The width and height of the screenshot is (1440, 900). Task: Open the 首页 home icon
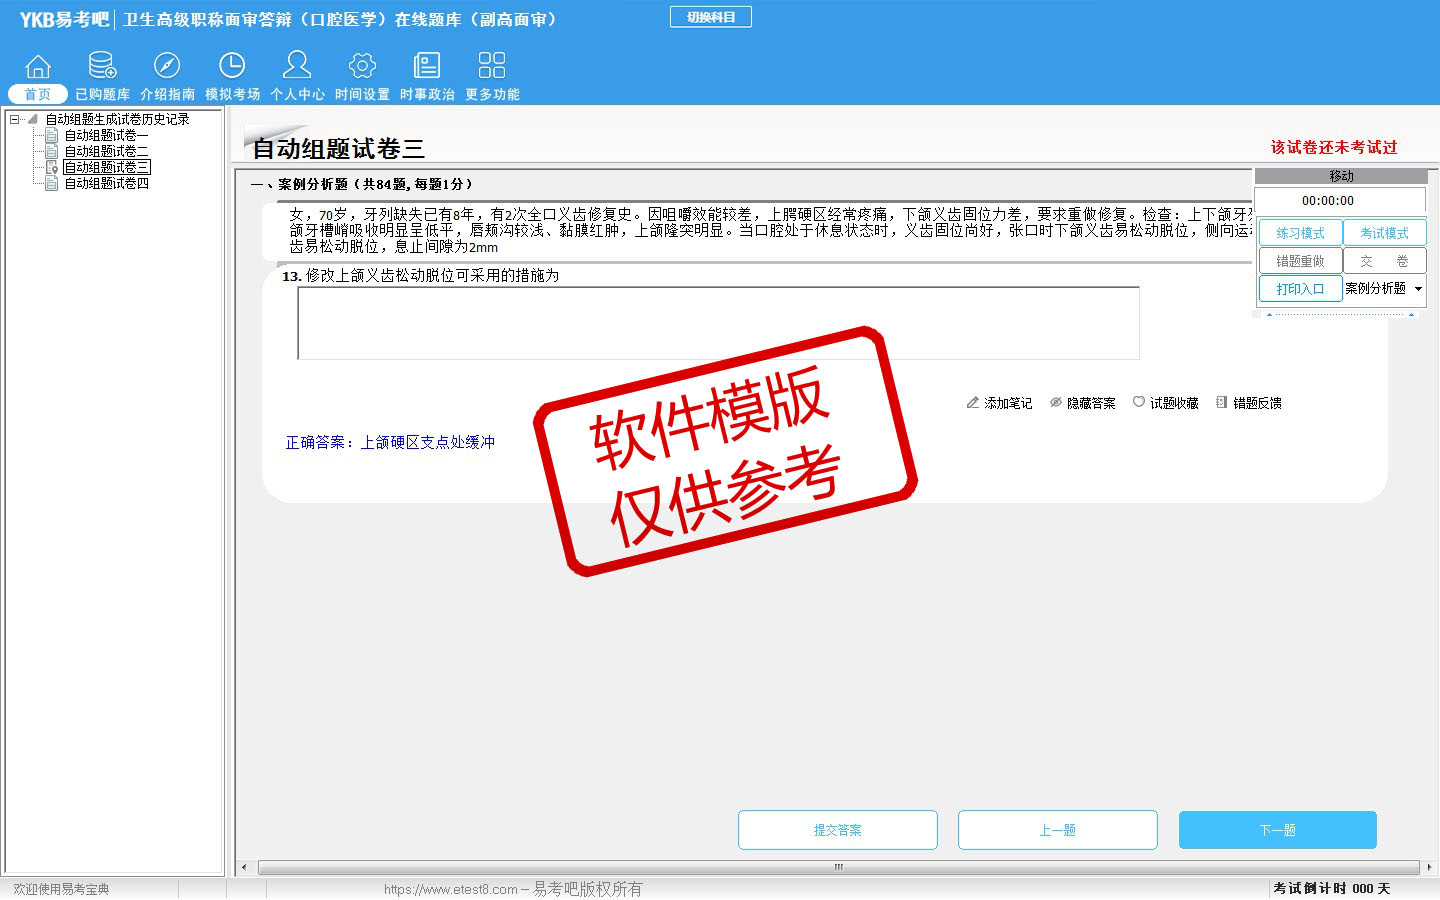(38, 67)
